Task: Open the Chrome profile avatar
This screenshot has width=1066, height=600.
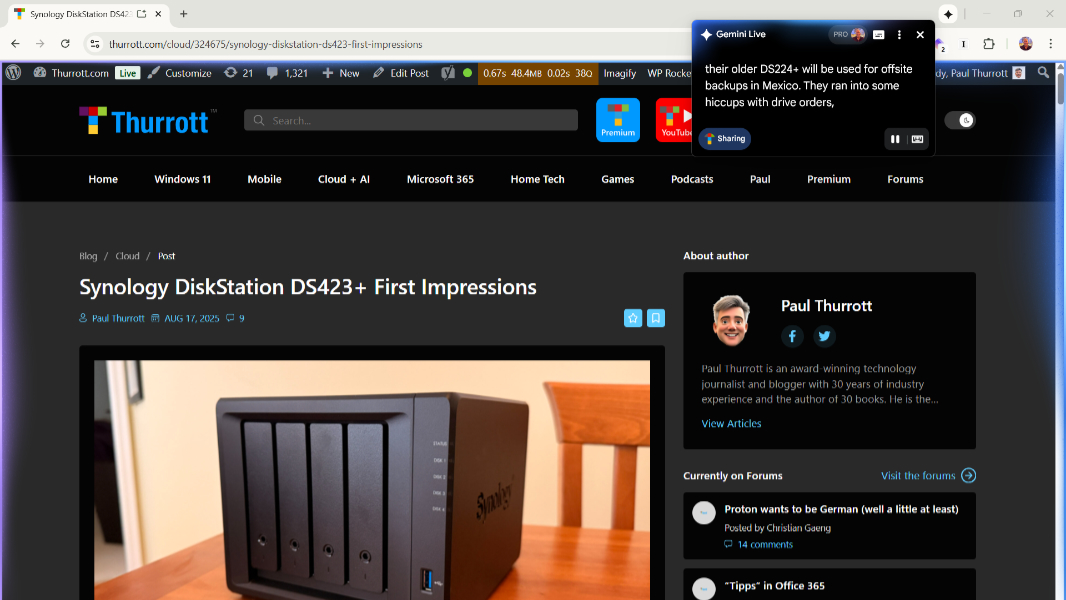Action: click(x=1025, y=44)
